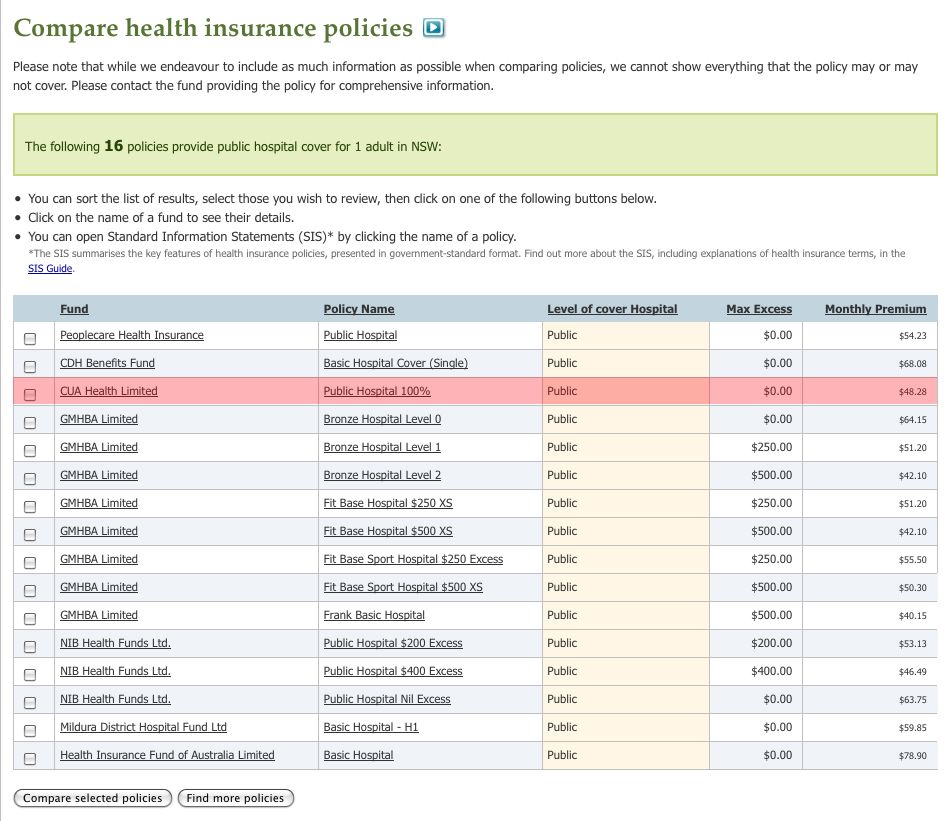The height and width of the screenshot is (821, 950).
Task: Tick checkbox for Health Insurance Fund of Australia
Action: coord(30,758)
